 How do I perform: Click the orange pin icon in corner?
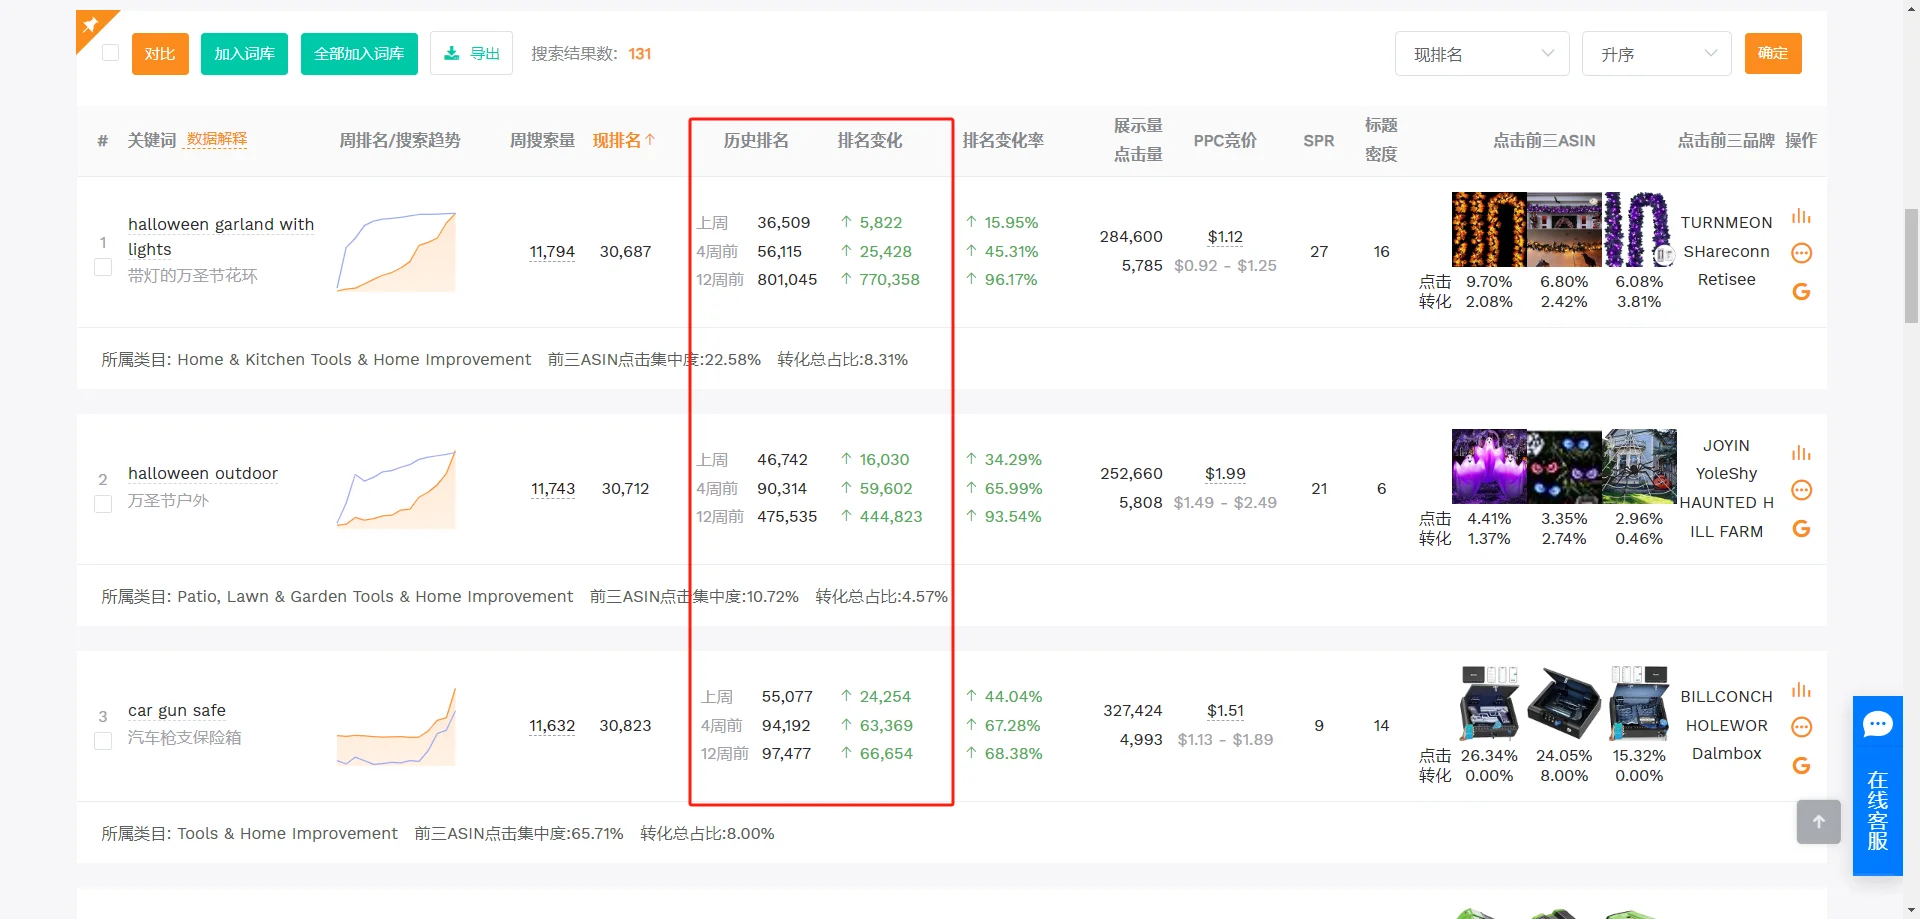[92, 25]
